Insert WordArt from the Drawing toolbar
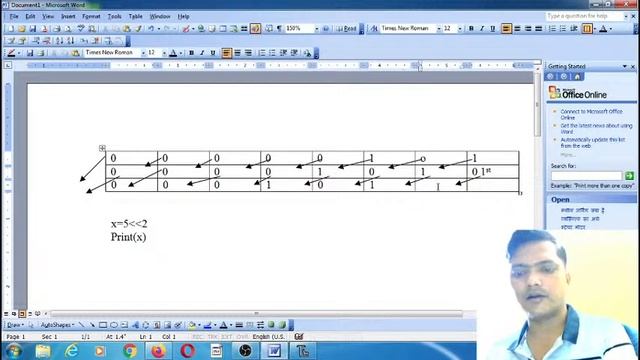The width and height of the screenshot is (640, 360). [135, 325]
